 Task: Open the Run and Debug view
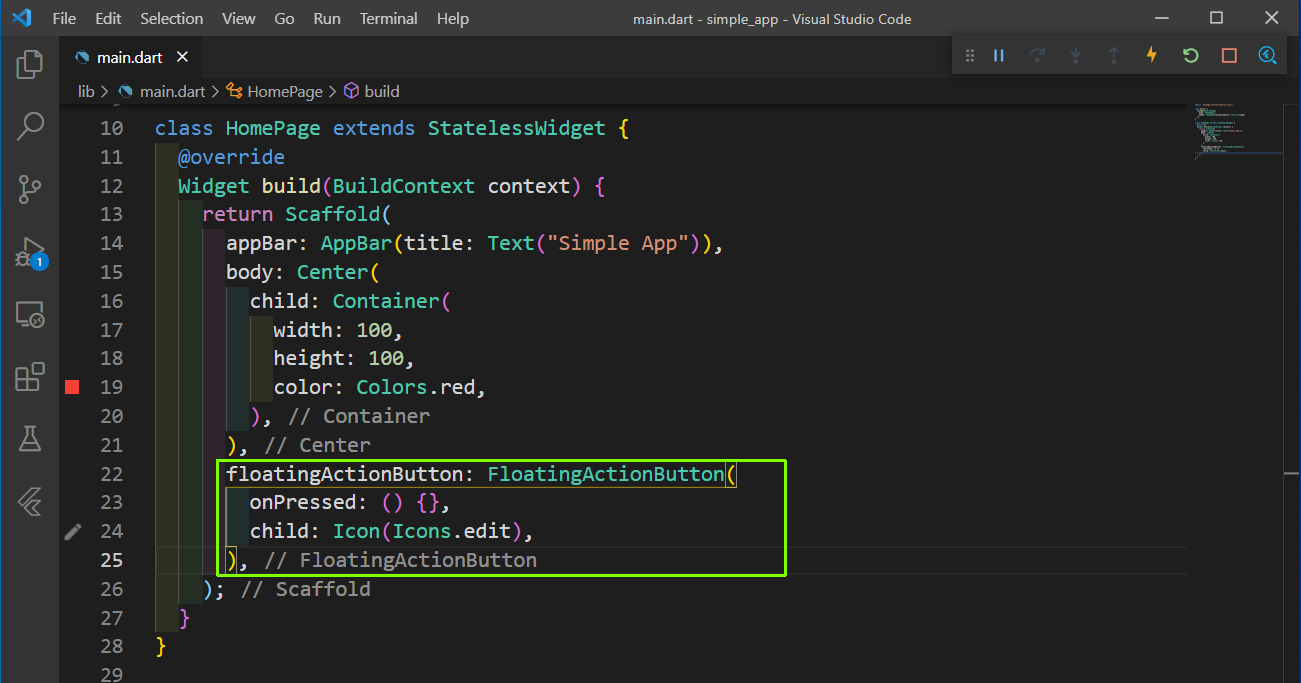tap(30, 252)
